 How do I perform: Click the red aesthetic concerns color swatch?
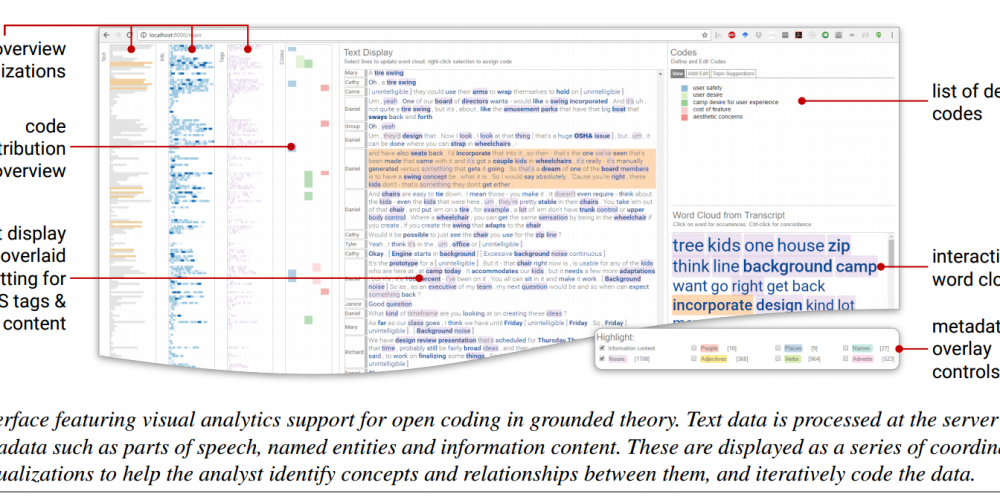(x=683, y=116)
